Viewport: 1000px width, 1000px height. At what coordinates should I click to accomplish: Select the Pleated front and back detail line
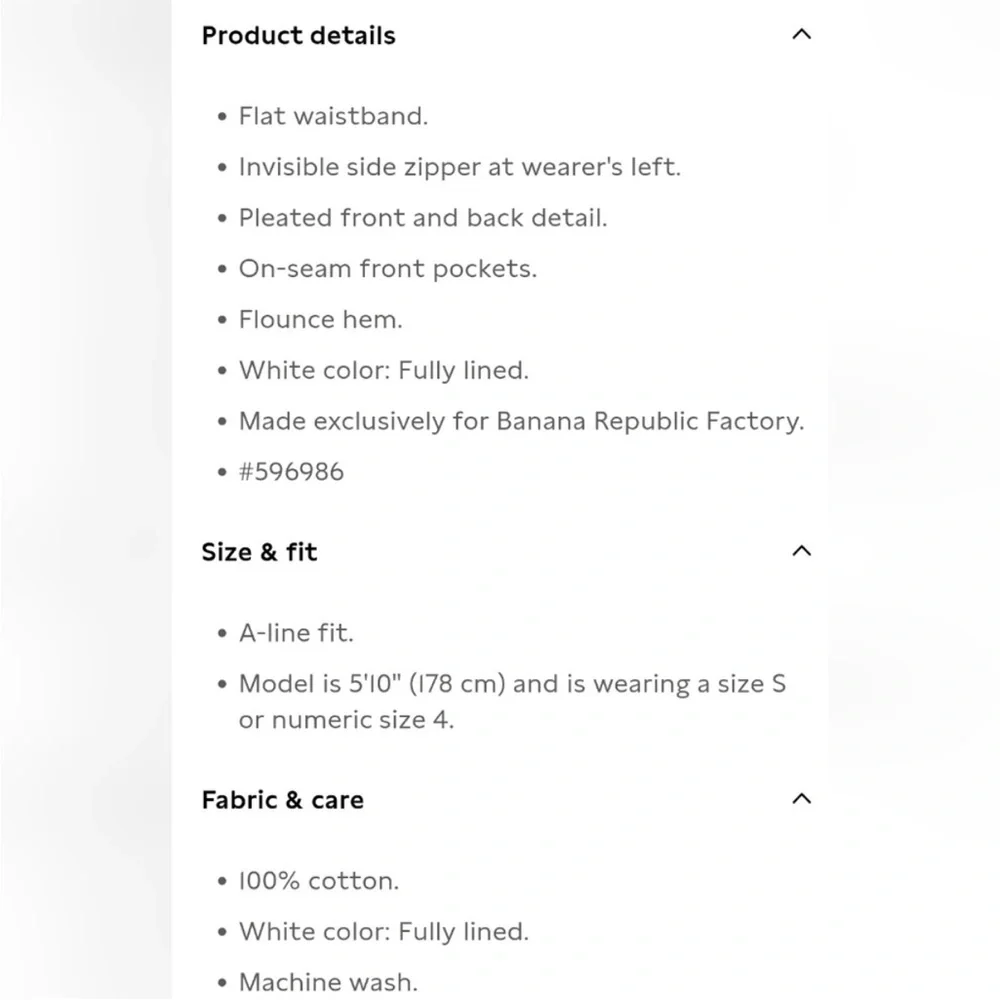click(422, 218)
